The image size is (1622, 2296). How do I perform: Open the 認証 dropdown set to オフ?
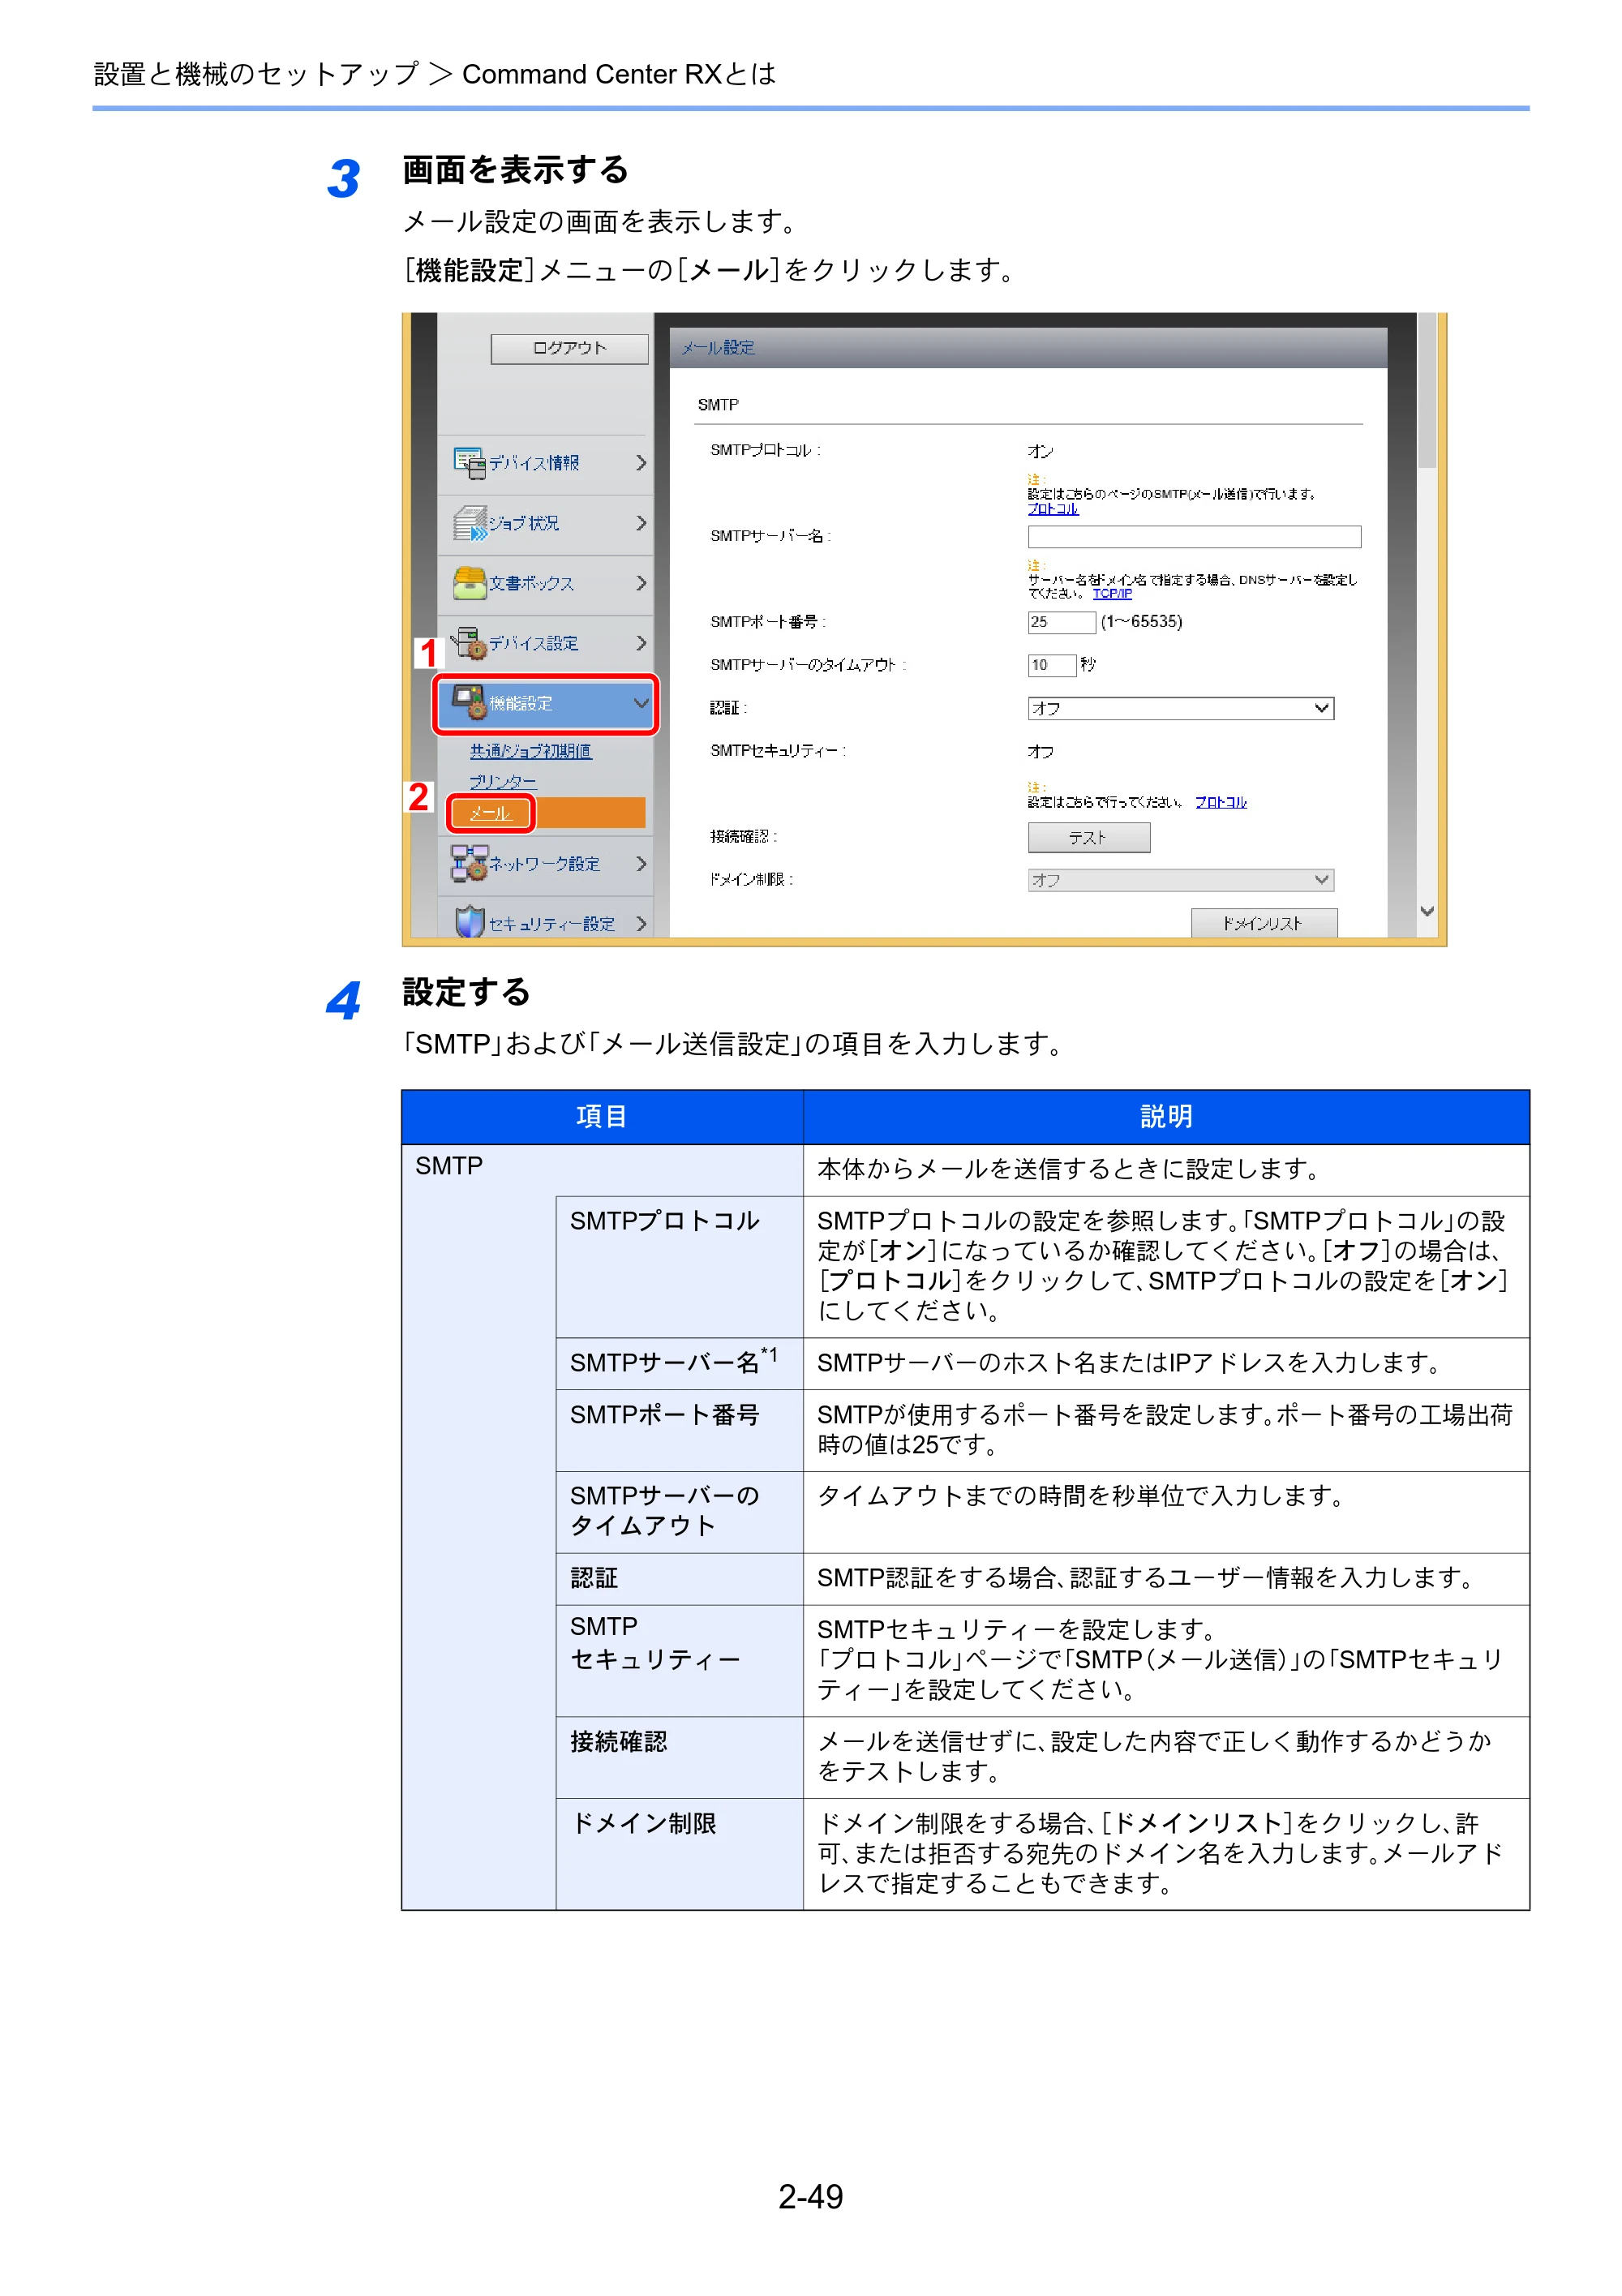tap(1180, 708)
